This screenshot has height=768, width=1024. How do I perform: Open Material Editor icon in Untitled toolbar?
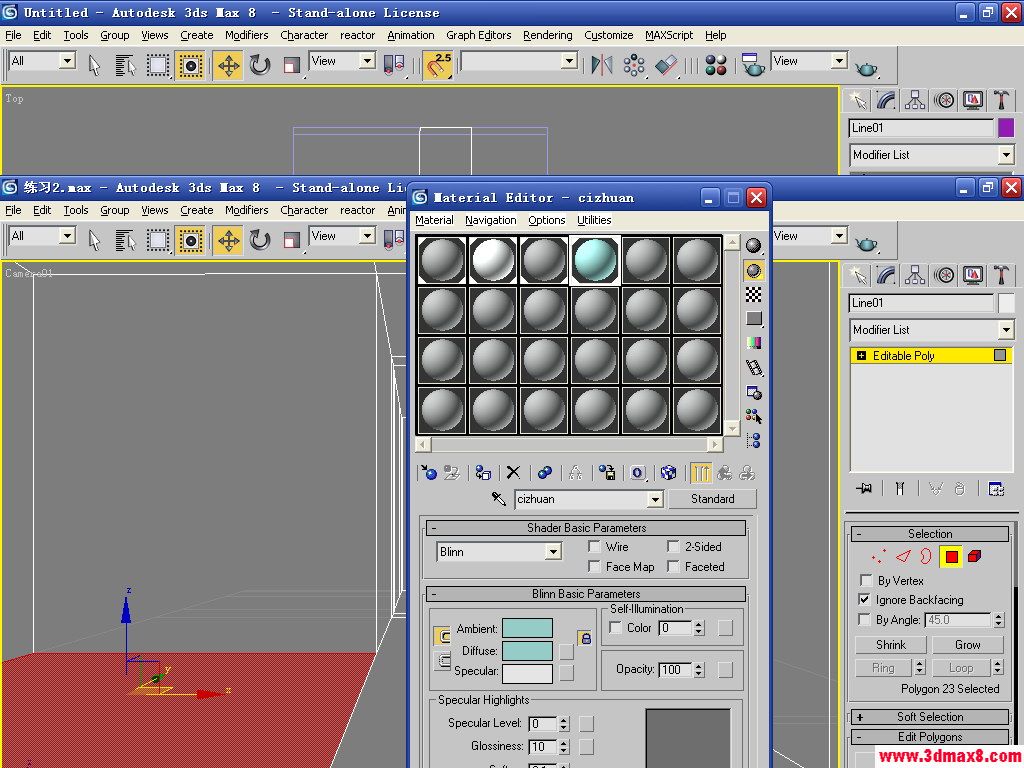[716, 65]
